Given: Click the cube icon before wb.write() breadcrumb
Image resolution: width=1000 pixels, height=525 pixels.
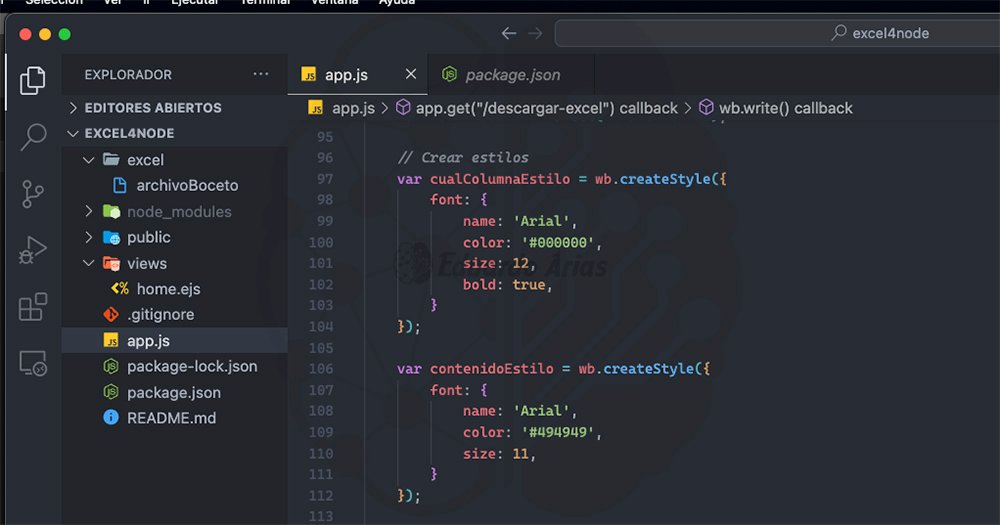Looking at the screenshot, I should [706, 107].
